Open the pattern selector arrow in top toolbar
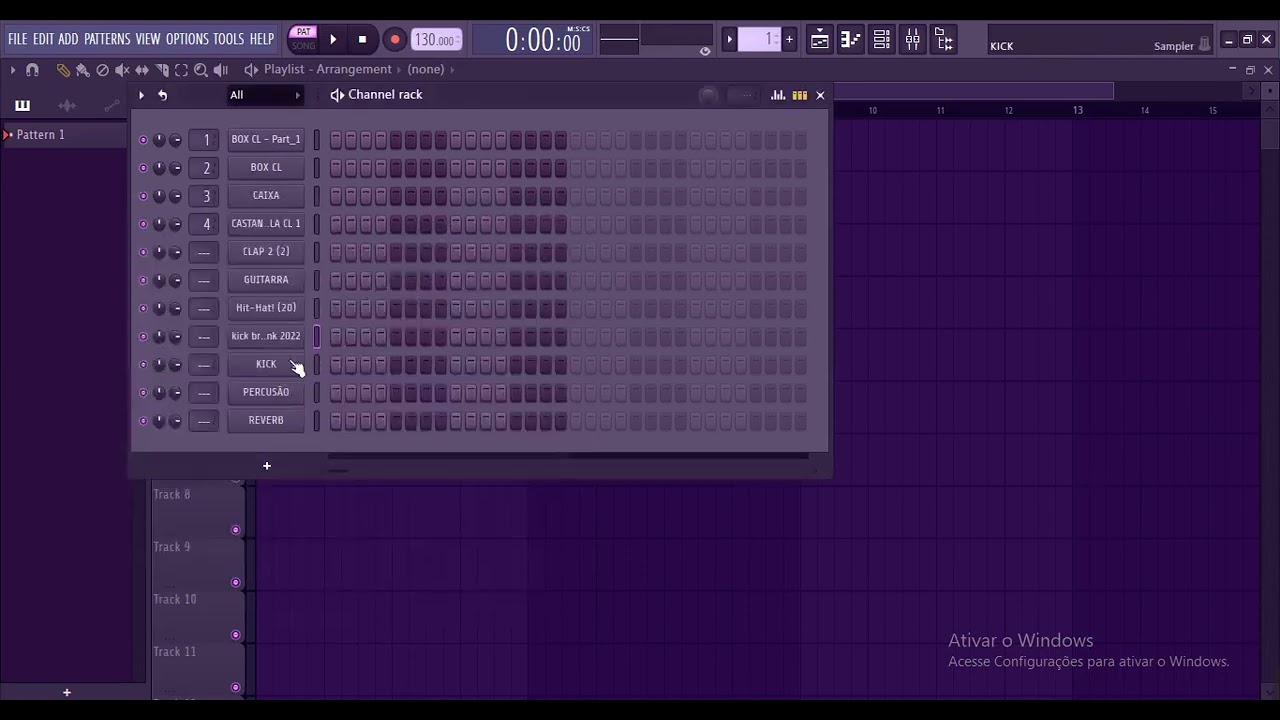The height and width of the screenshot is (720, 1280). coord(729,40)
